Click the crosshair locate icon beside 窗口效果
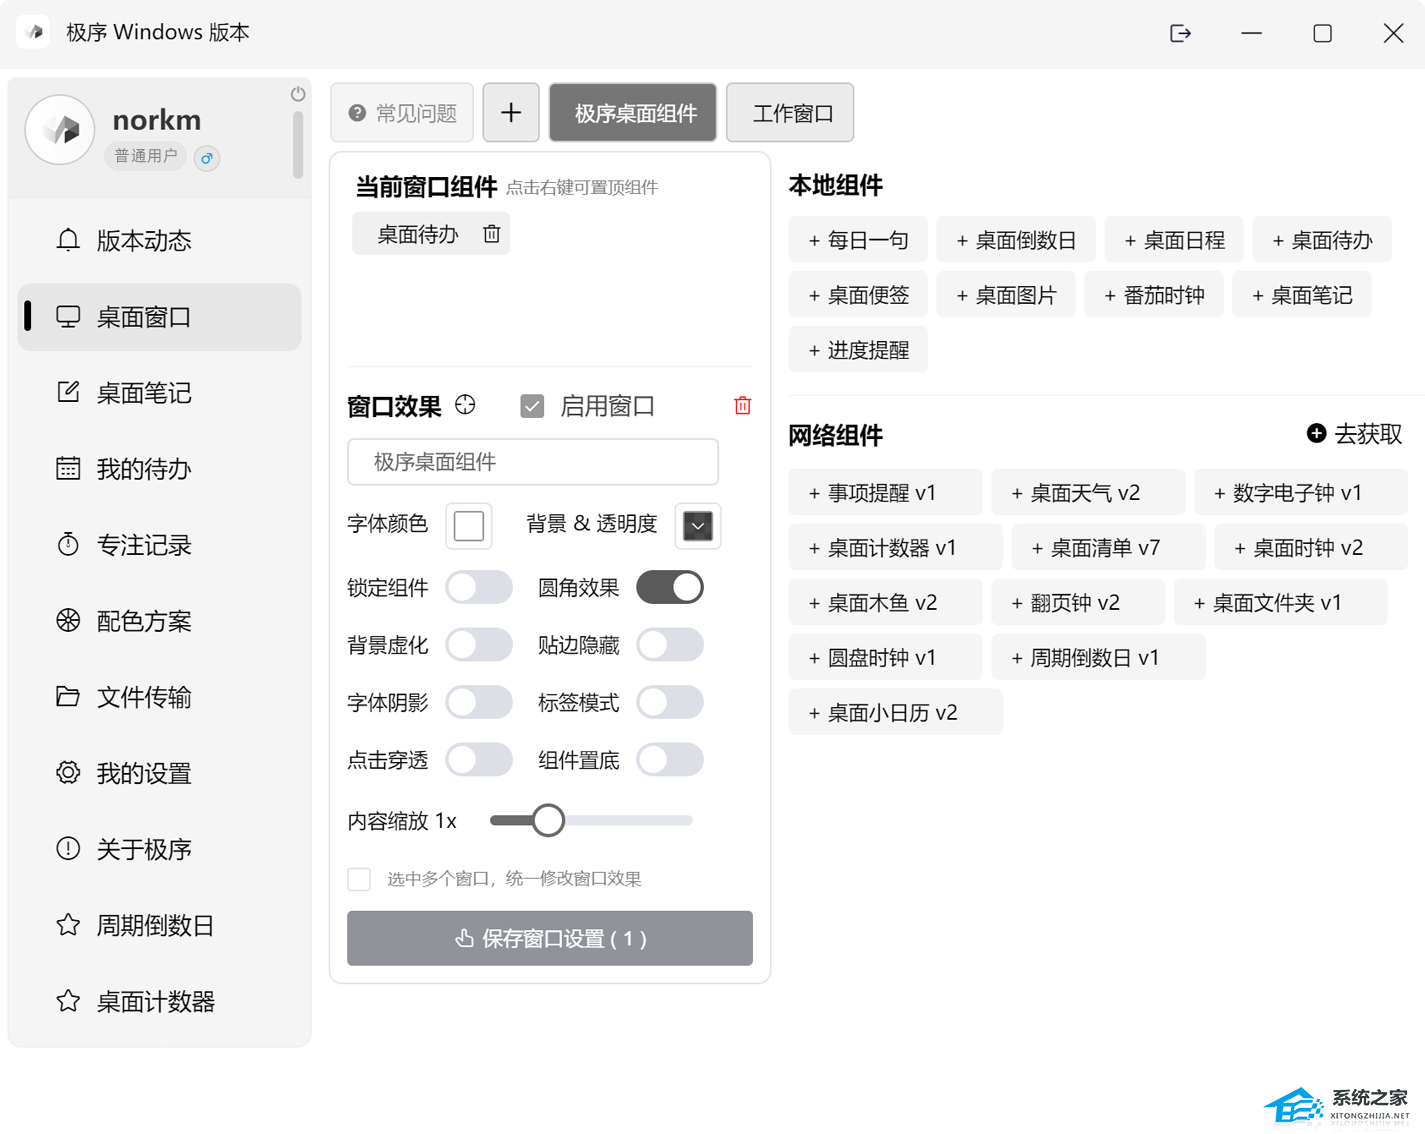This screenshot has width=1425, height=1134. point(465,405)
